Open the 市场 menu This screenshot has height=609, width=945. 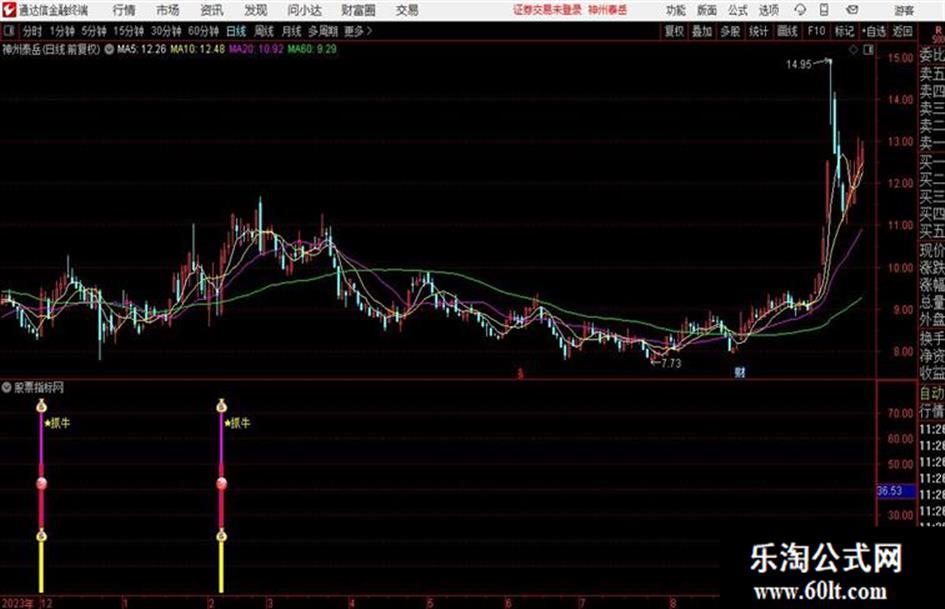(x=168, y=10)
